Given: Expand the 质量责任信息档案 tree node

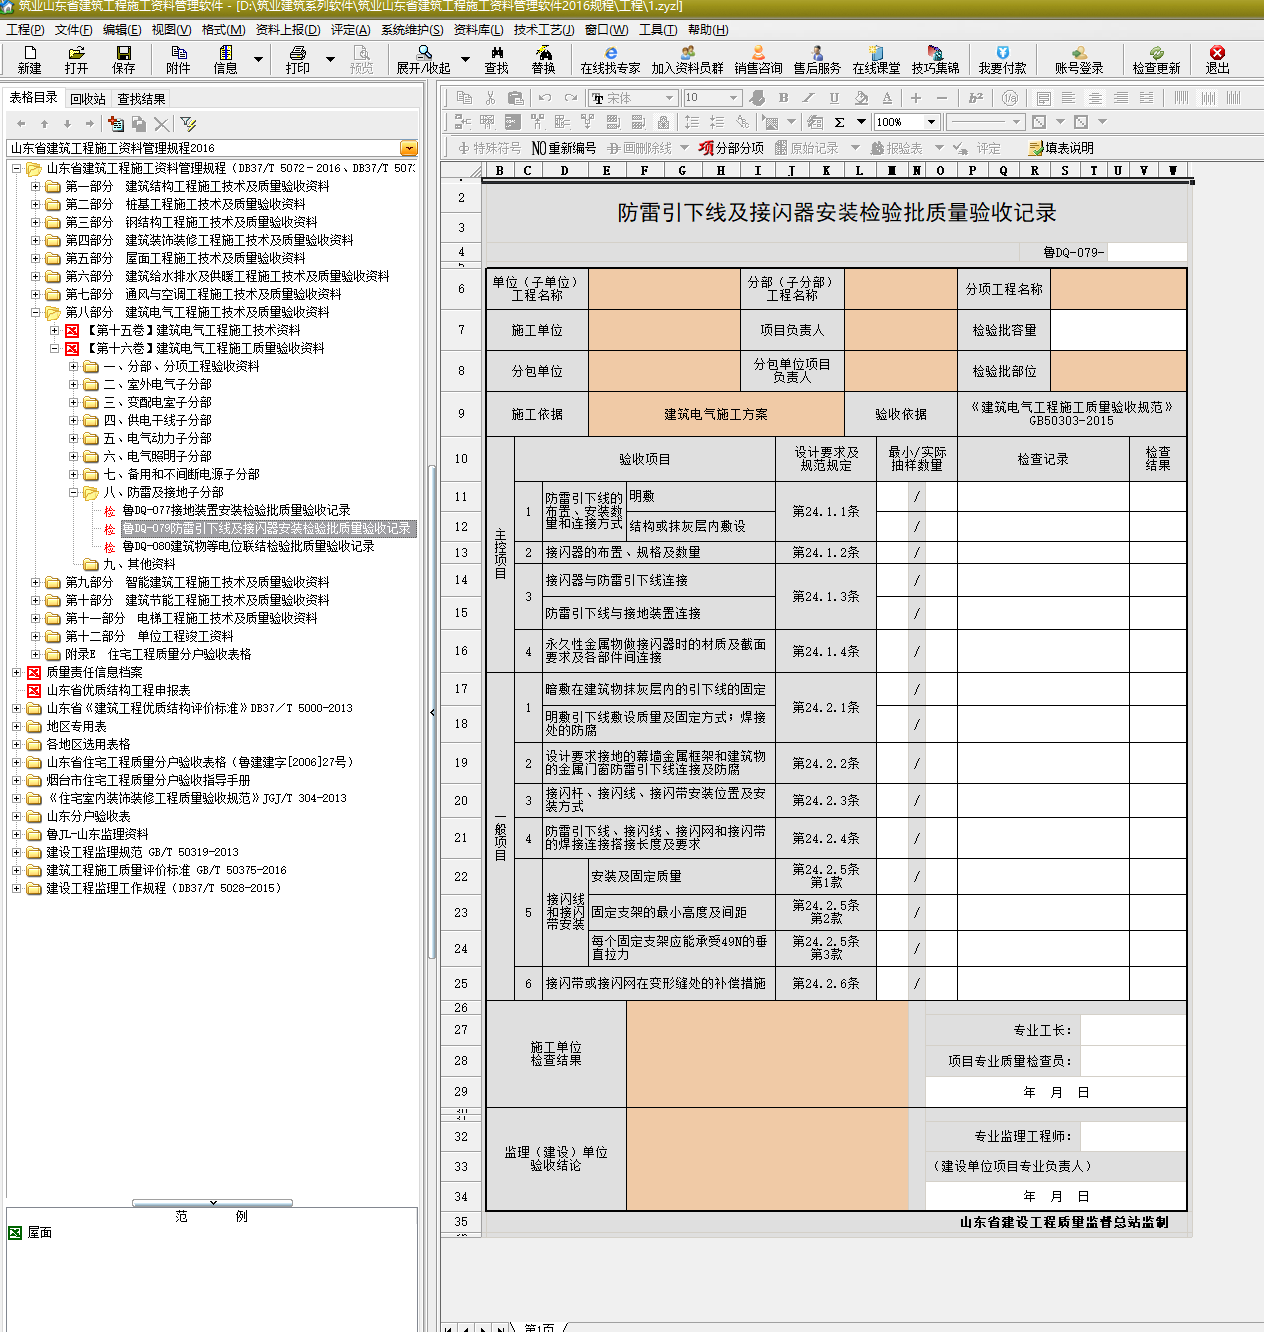Looking at the screenshot, I should click(x=17, y=673).
